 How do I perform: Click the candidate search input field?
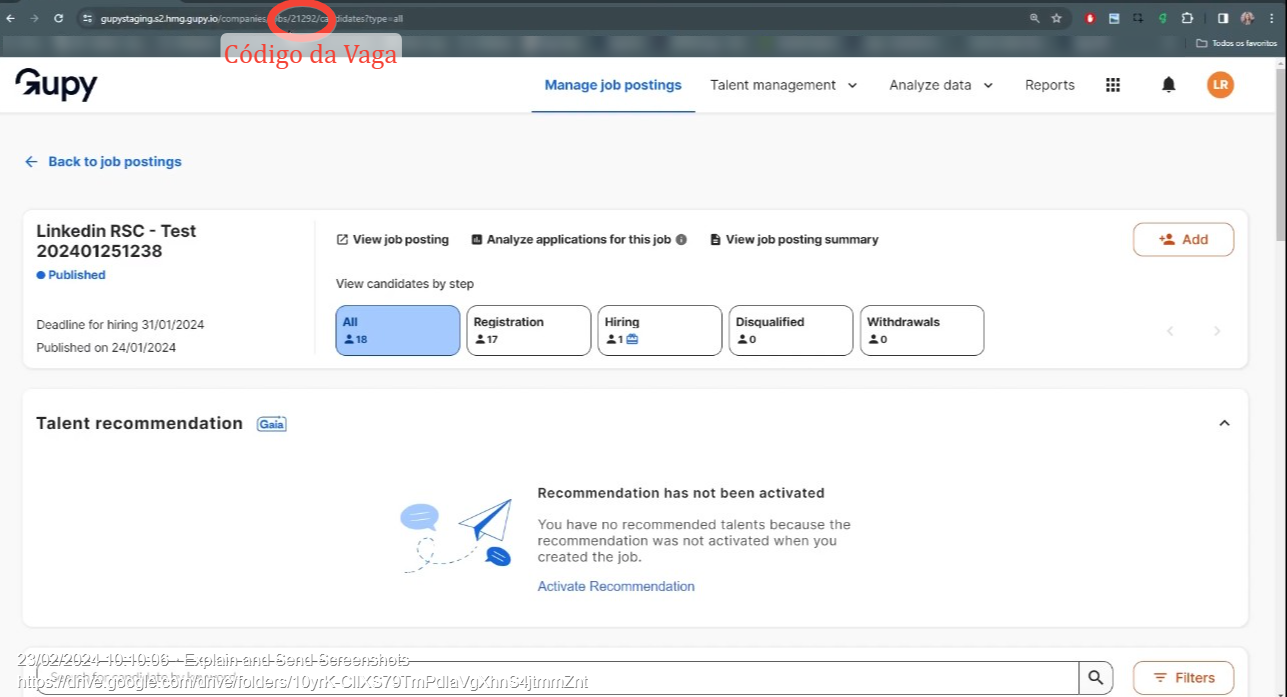point(557,677)
